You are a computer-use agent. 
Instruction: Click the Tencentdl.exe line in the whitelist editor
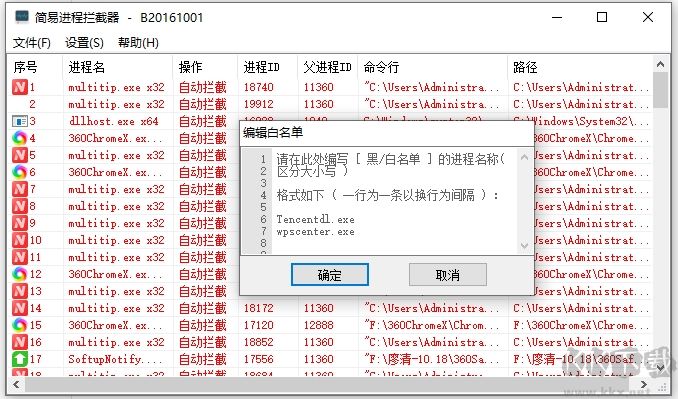point(316,219)
